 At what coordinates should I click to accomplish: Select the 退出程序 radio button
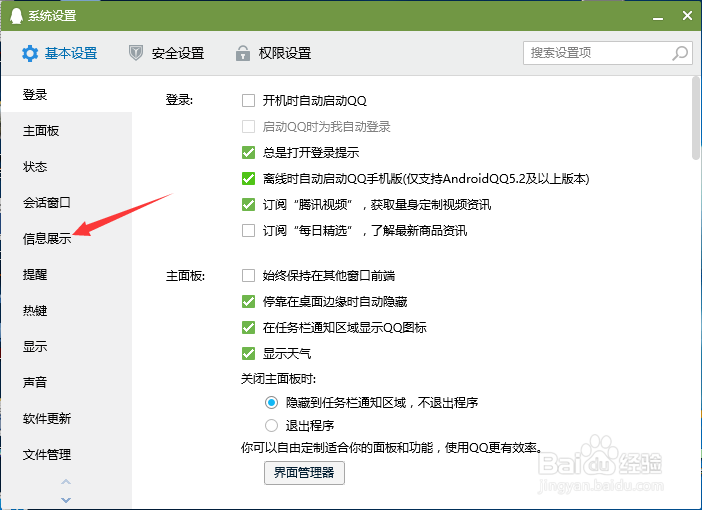point(271,425)
